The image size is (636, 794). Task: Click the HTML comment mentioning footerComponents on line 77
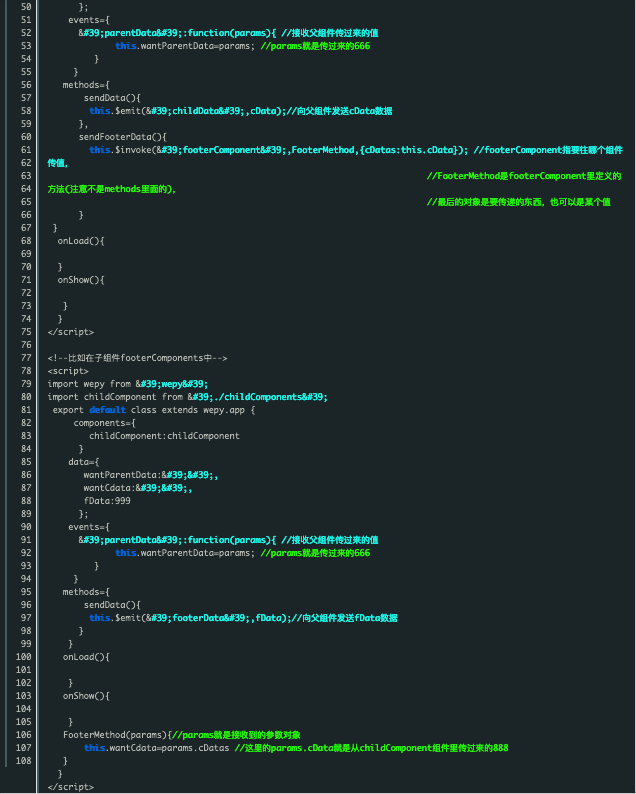coord(137,358)
